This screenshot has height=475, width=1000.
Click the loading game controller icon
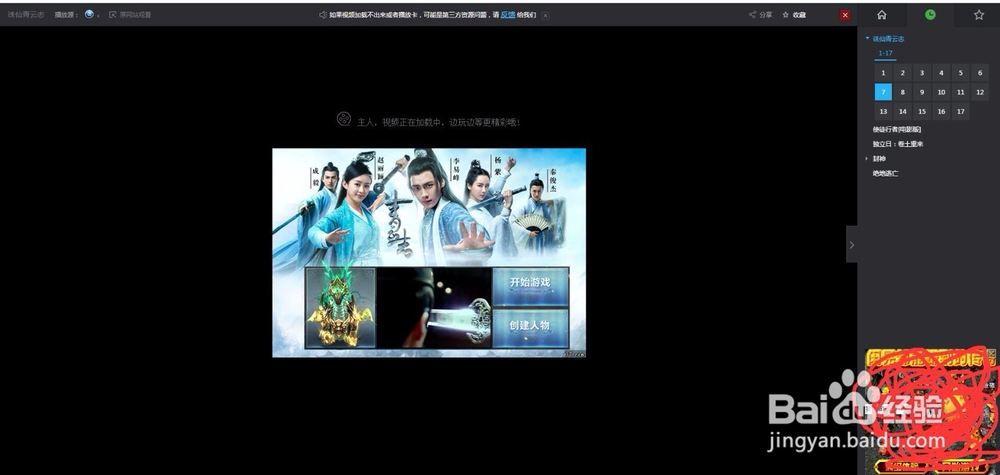pyautogui.click(x=344, y=119)
